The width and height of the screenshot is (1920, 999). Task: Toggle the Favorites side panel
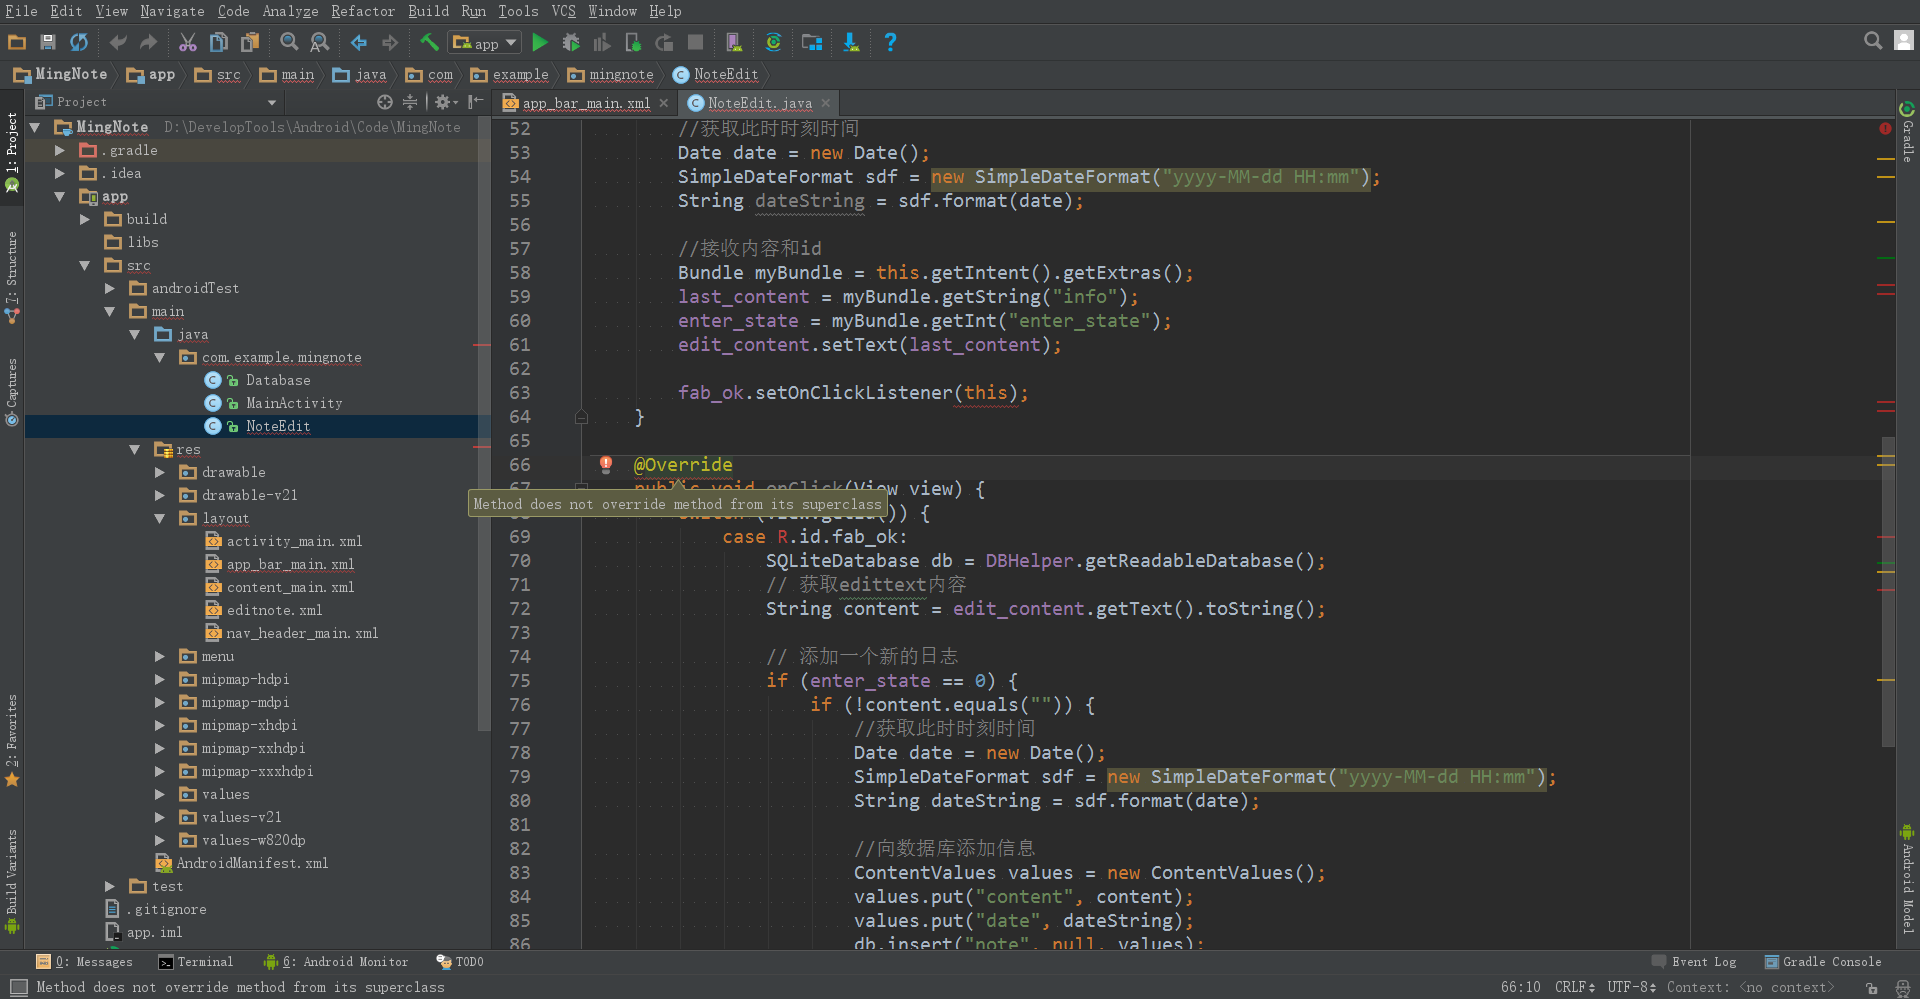pos(12,741)
